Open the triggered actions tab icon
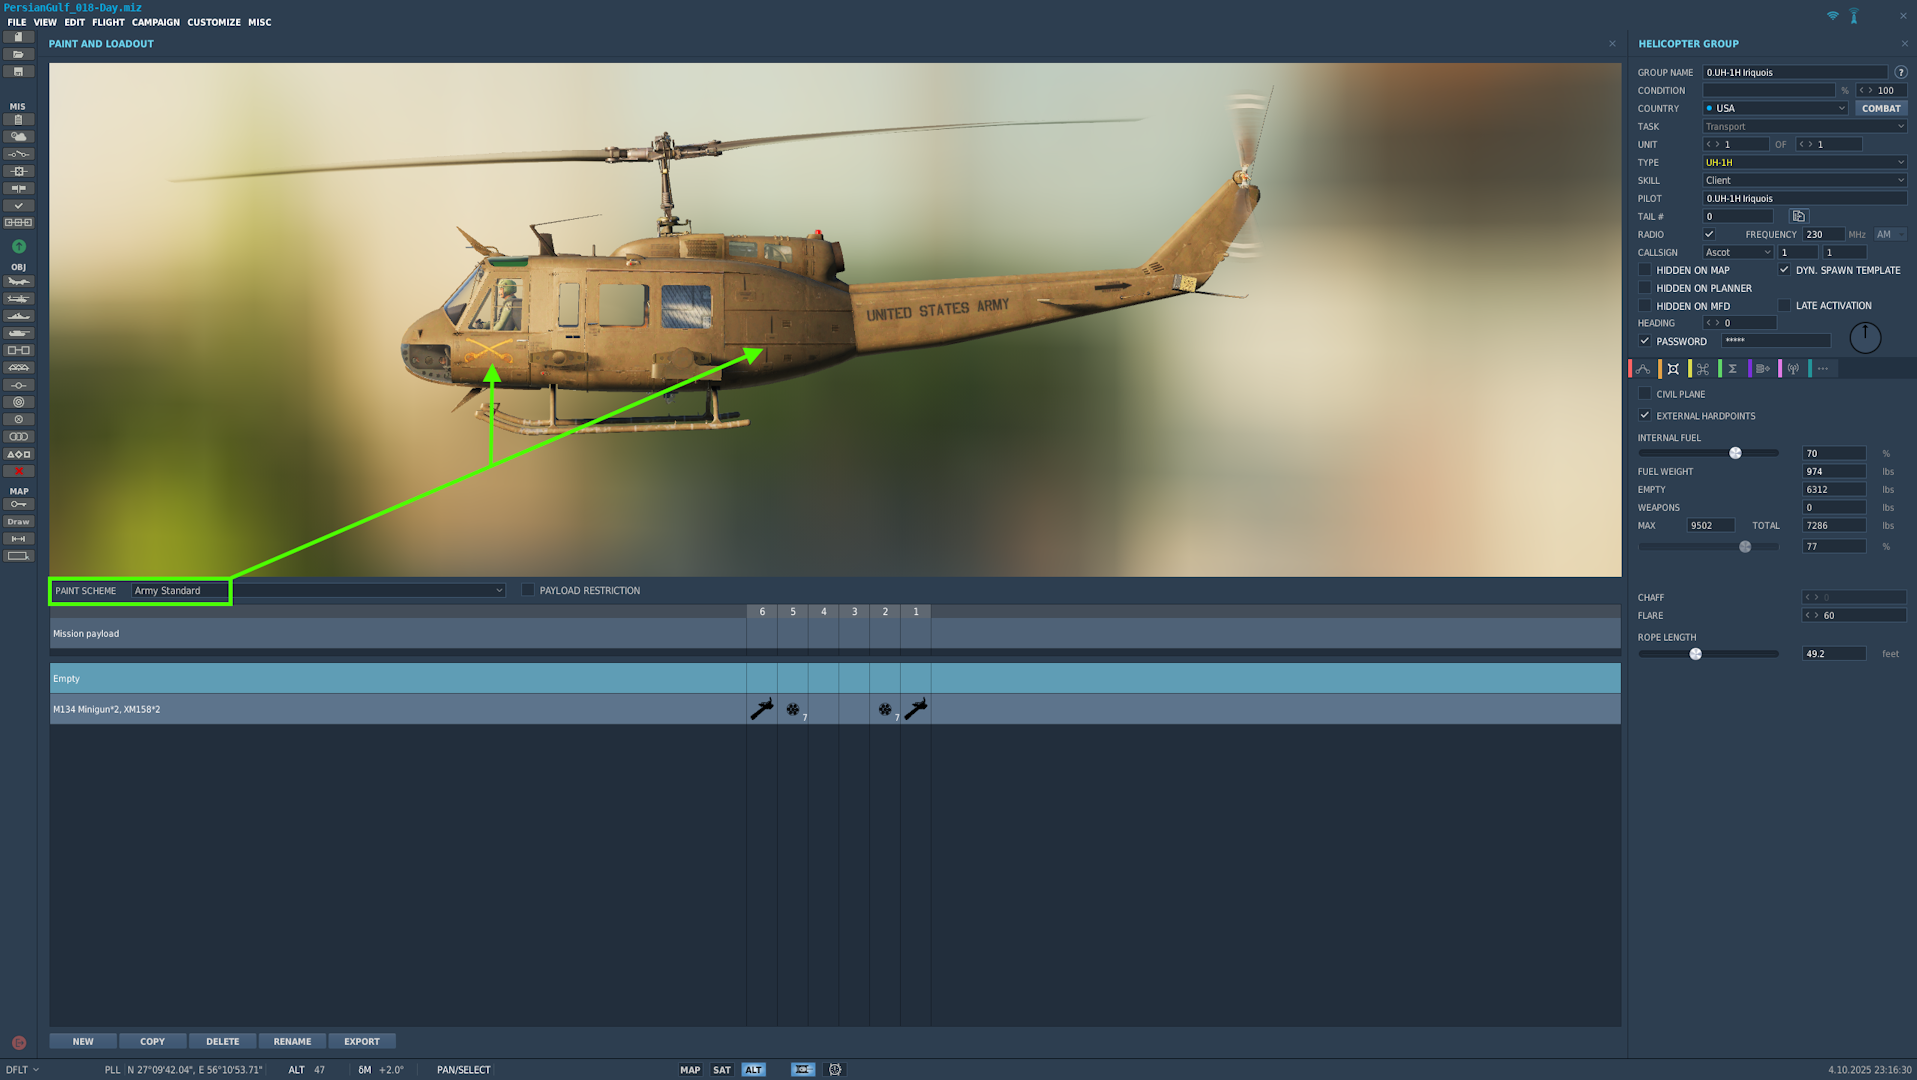The height and width of the screenshot is (1080, 1917). (x=1703, y=369)
